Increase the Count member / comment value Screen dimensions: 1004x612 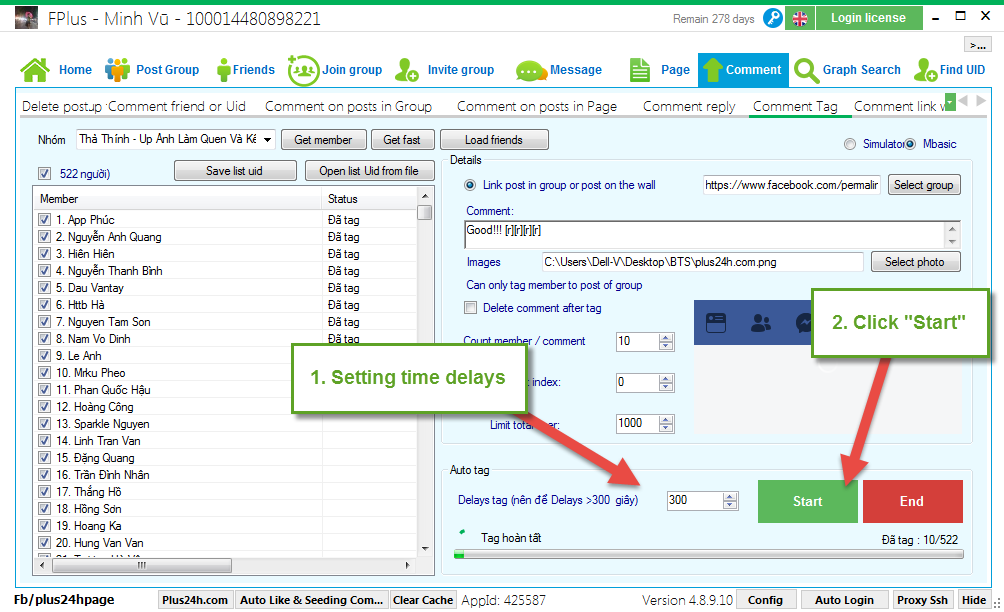coord(666,337)
